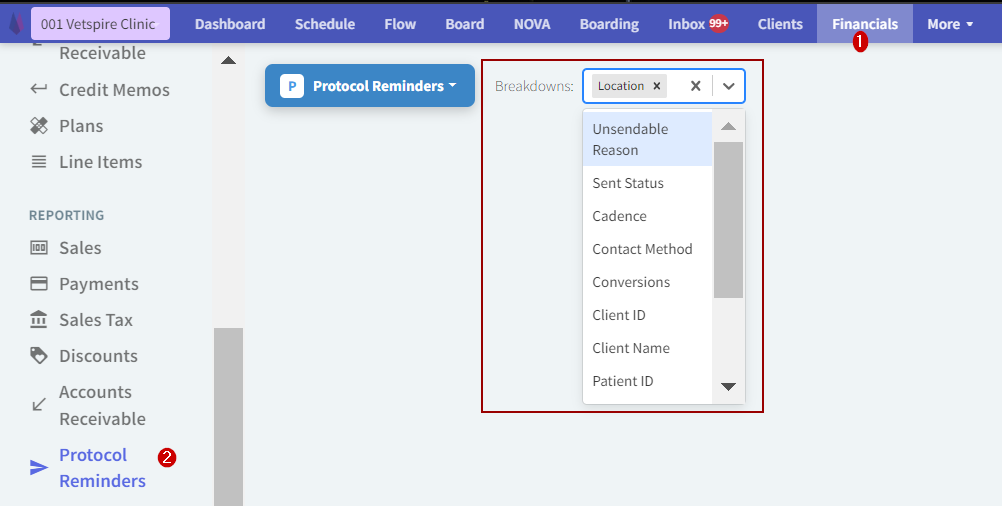
Task: Open Inbox with 99+ notifications
Action: pyautogui.click(x=697, y=24)
